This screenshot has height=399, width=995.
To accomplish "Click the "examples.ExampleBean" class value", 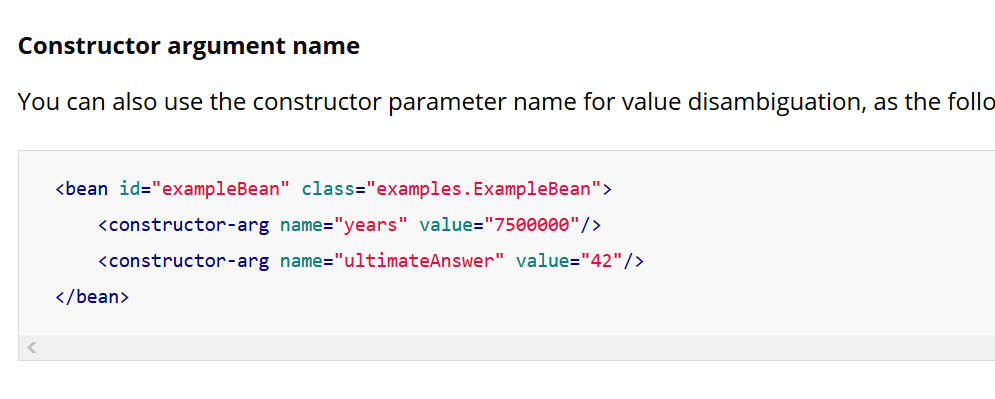I will 483,189.
